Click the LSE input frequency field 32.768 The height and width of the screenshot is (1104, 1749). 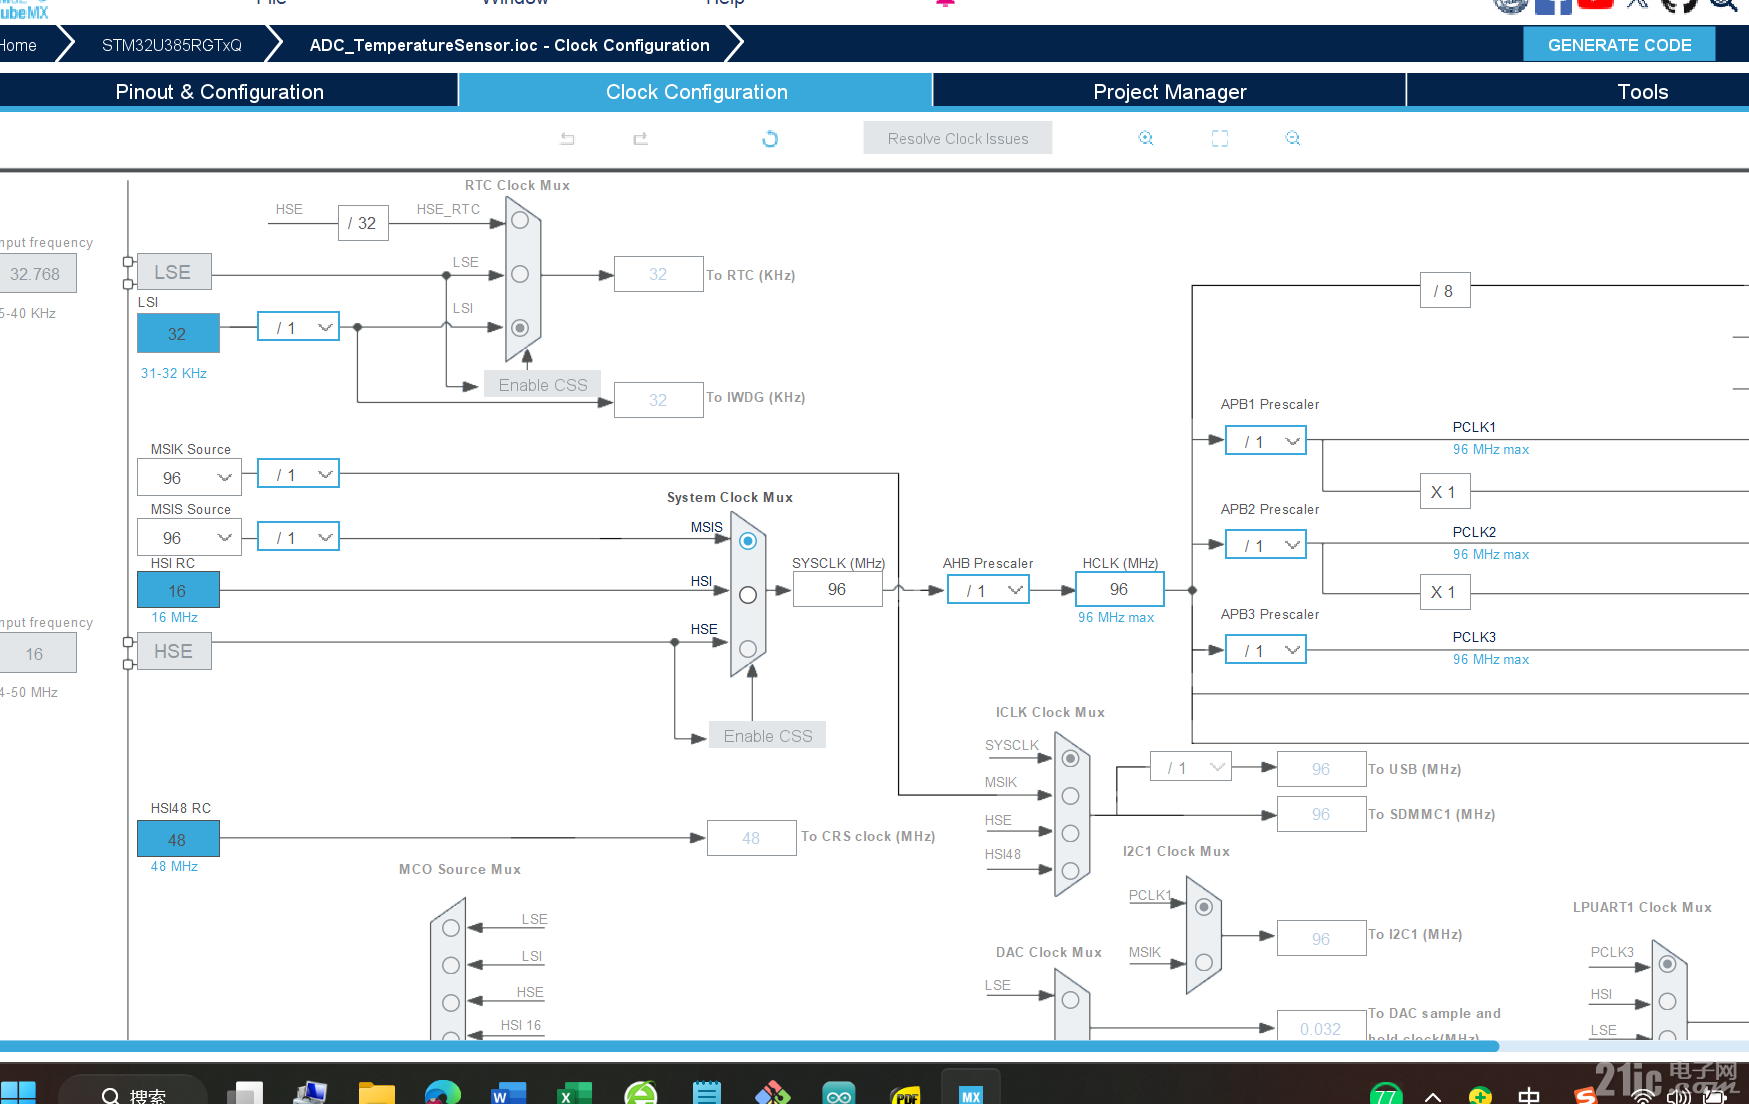coord(37,274)
